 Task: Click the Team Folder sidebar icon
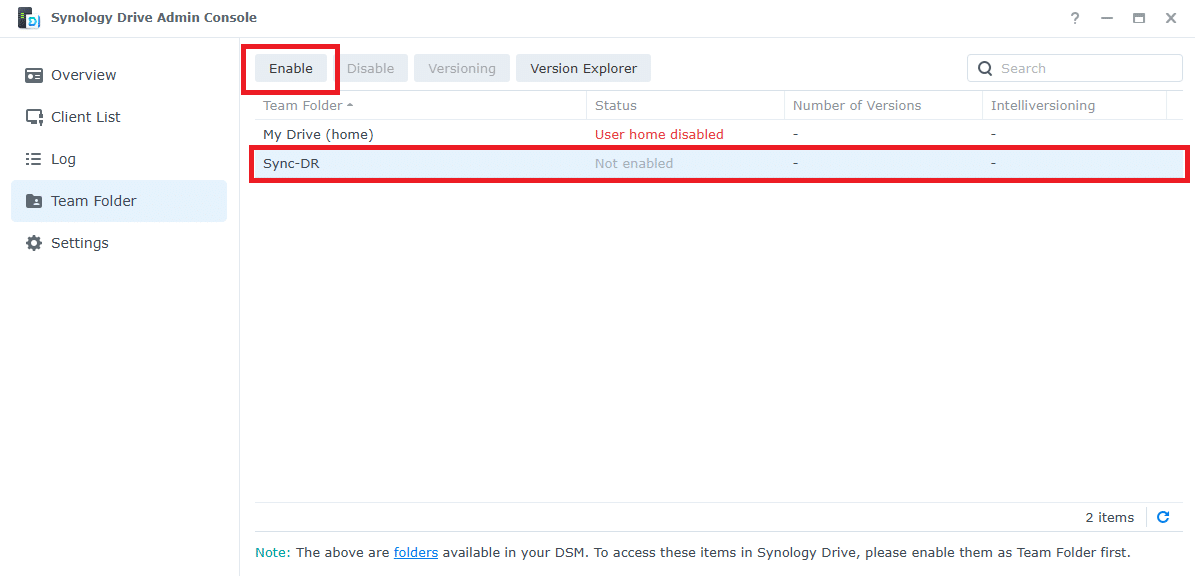34,201
